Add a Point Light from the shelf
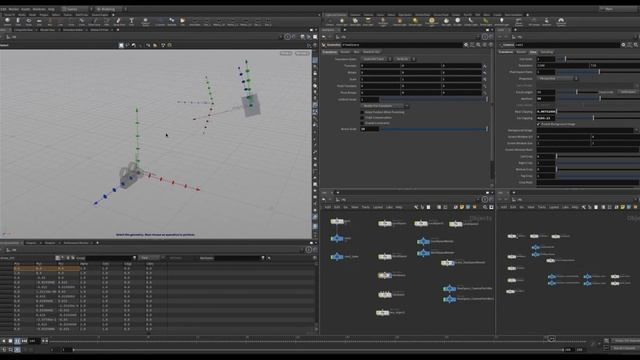Viewport: 640px width, 360px height. point(342,21)
